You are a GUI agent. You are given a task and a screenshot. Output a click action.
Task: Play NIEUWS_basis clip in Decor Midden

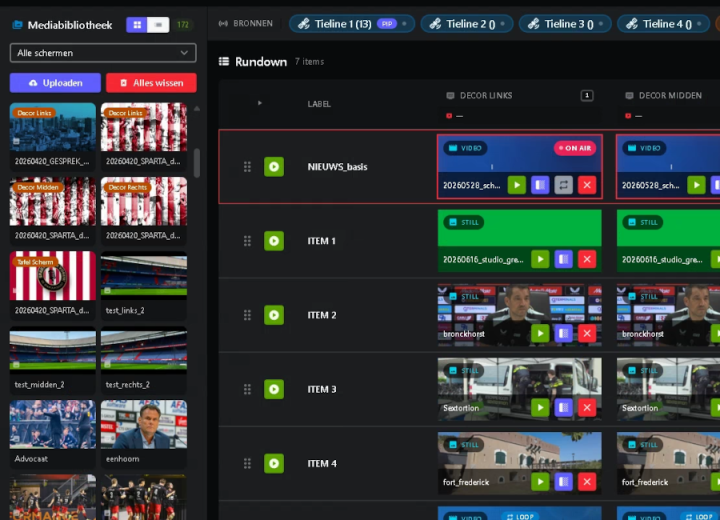pyautogui.click(x=696, y=185)
